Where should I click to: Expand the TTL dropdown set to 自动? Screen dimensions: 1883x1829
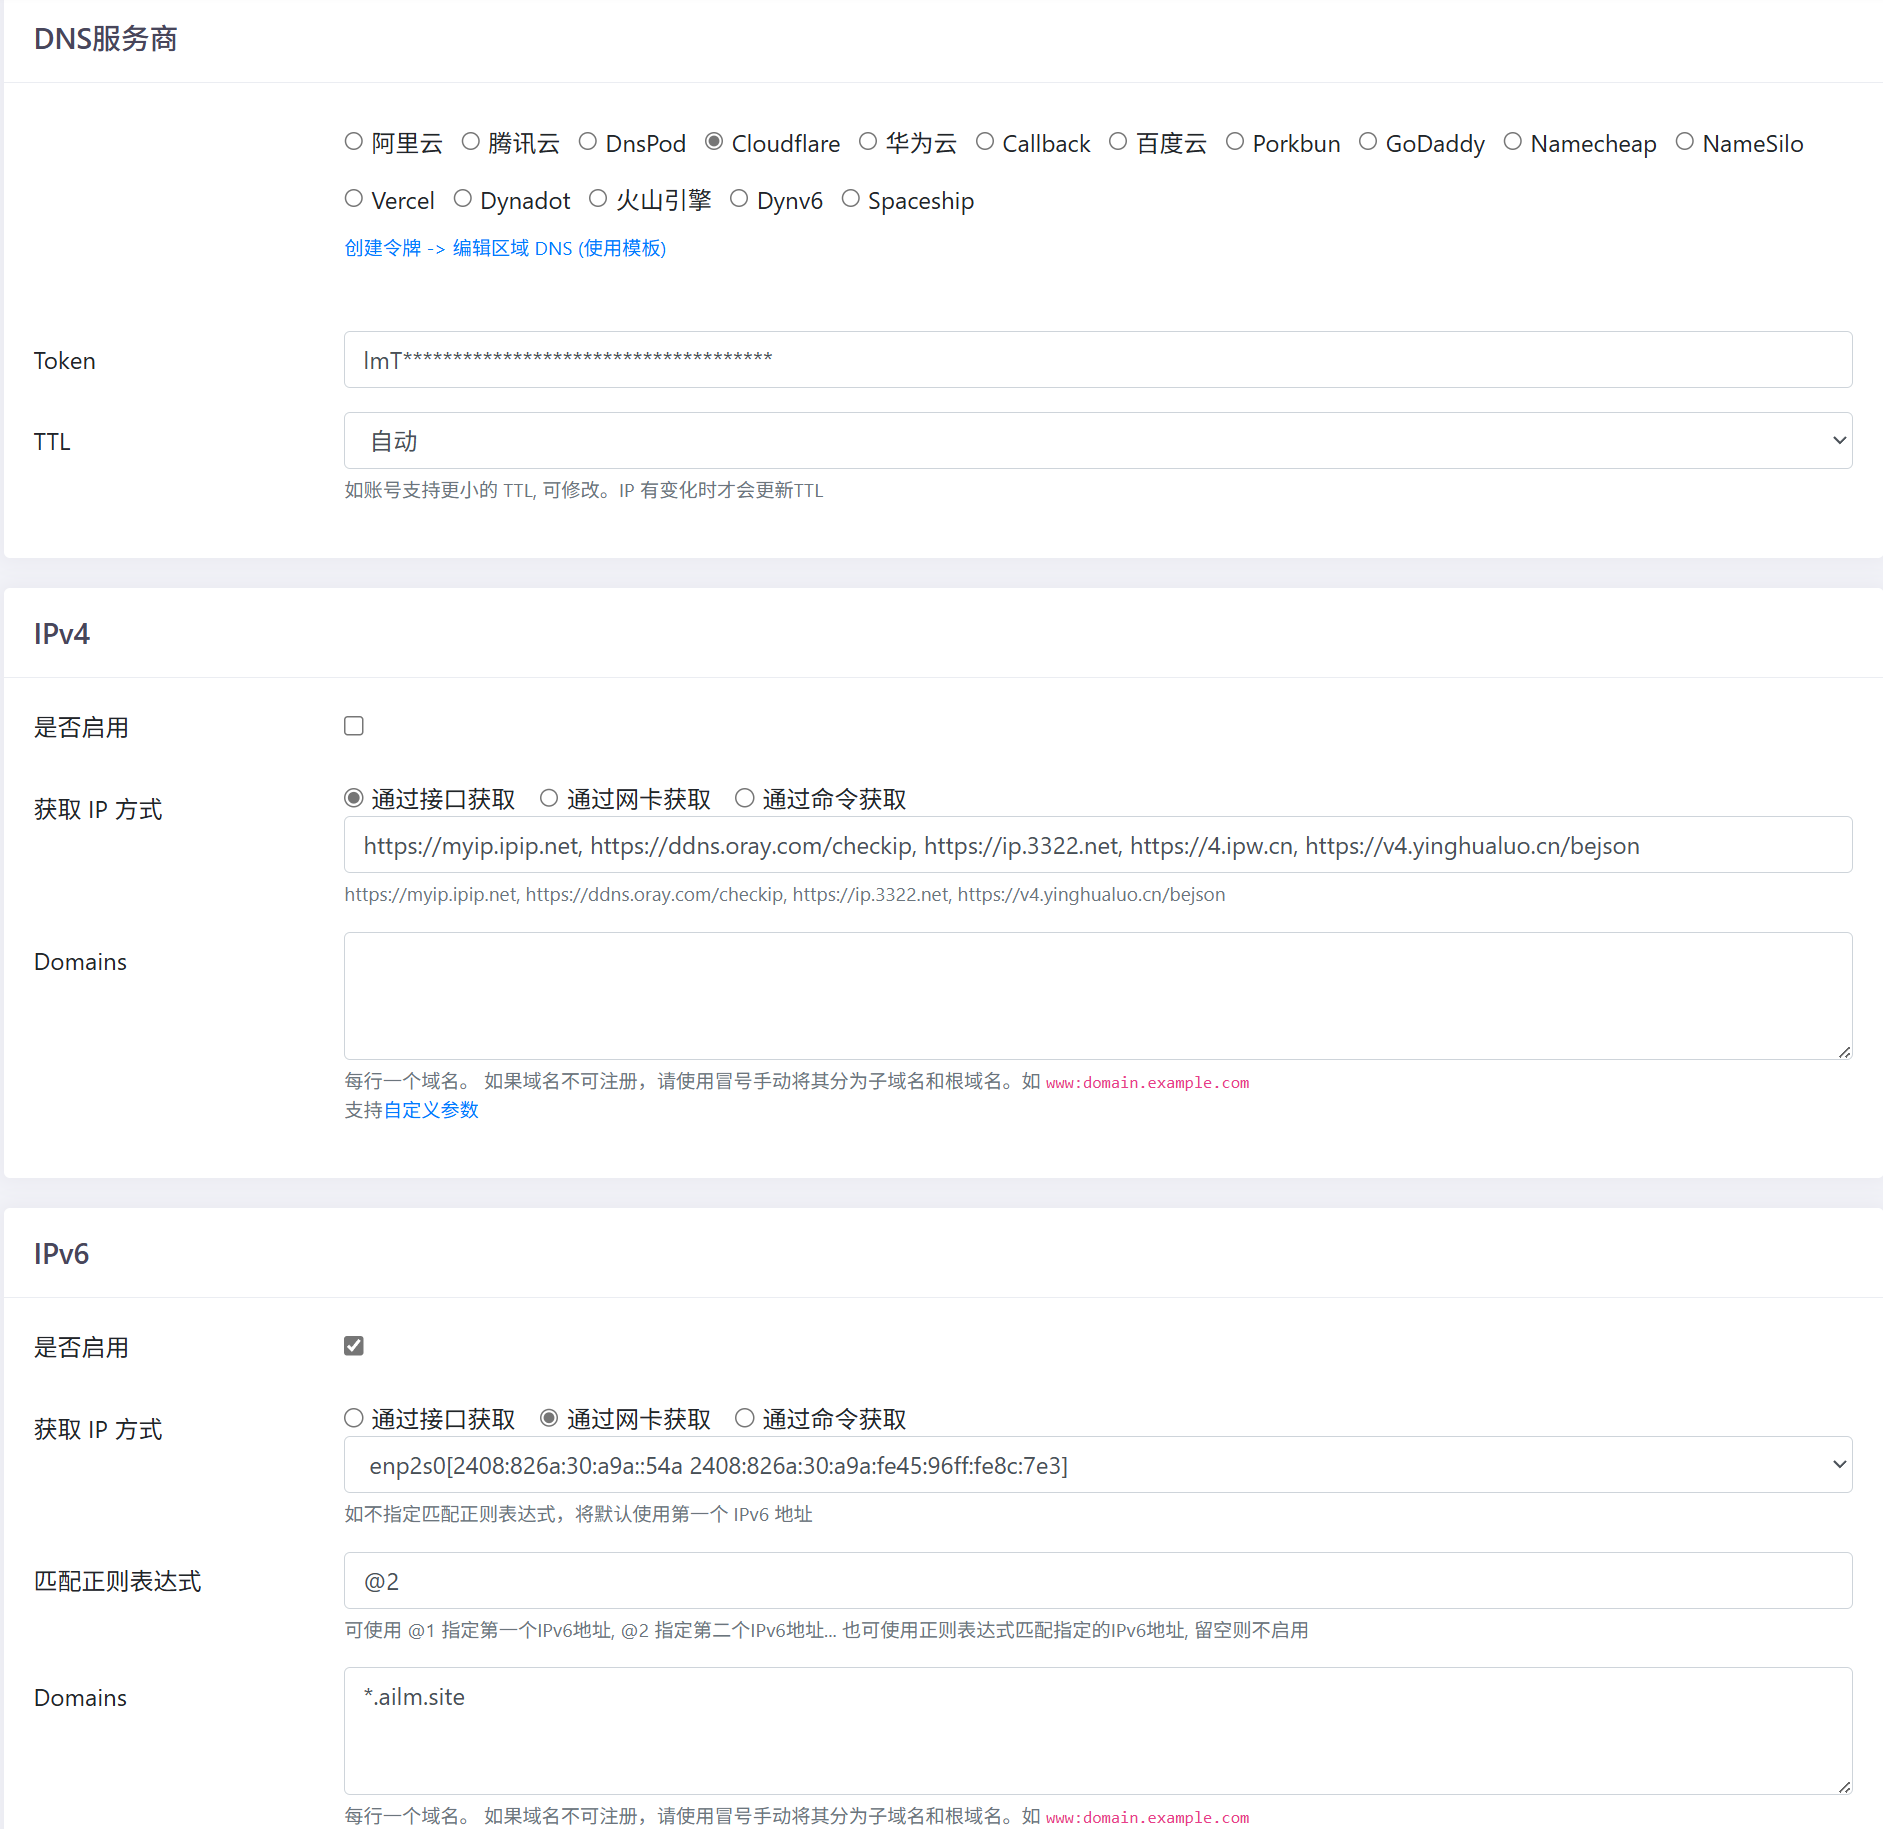coord(1097,441)
